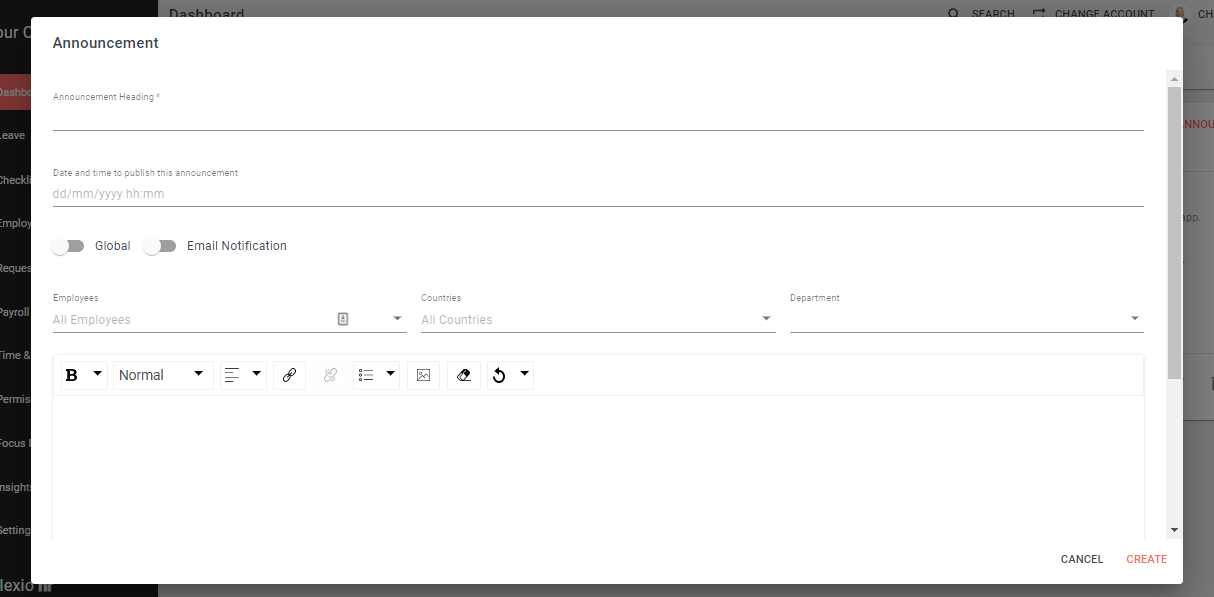1214x597 pixels.
Task: Click the Announcement Heading input field
Action: coord(598,118)
